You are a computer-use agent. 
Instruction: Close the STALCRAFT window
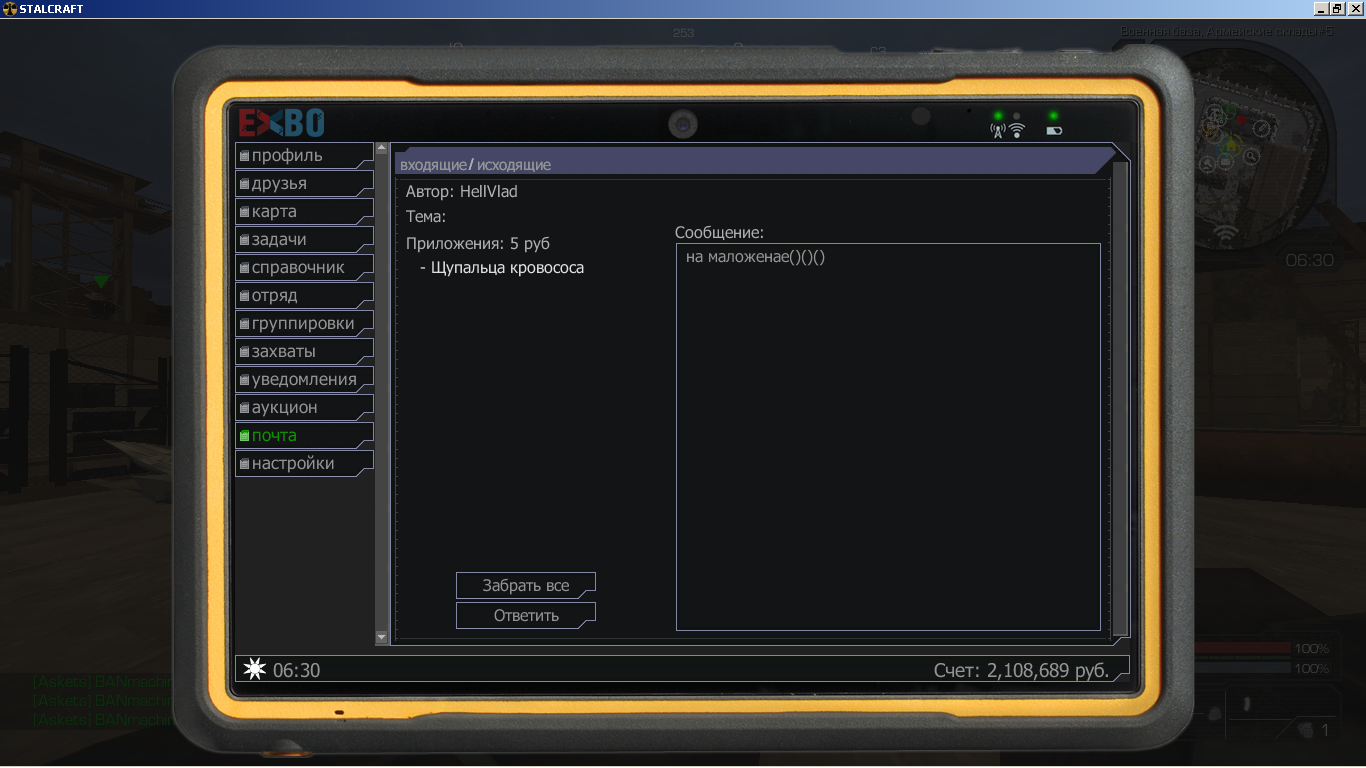(1356, 8)
